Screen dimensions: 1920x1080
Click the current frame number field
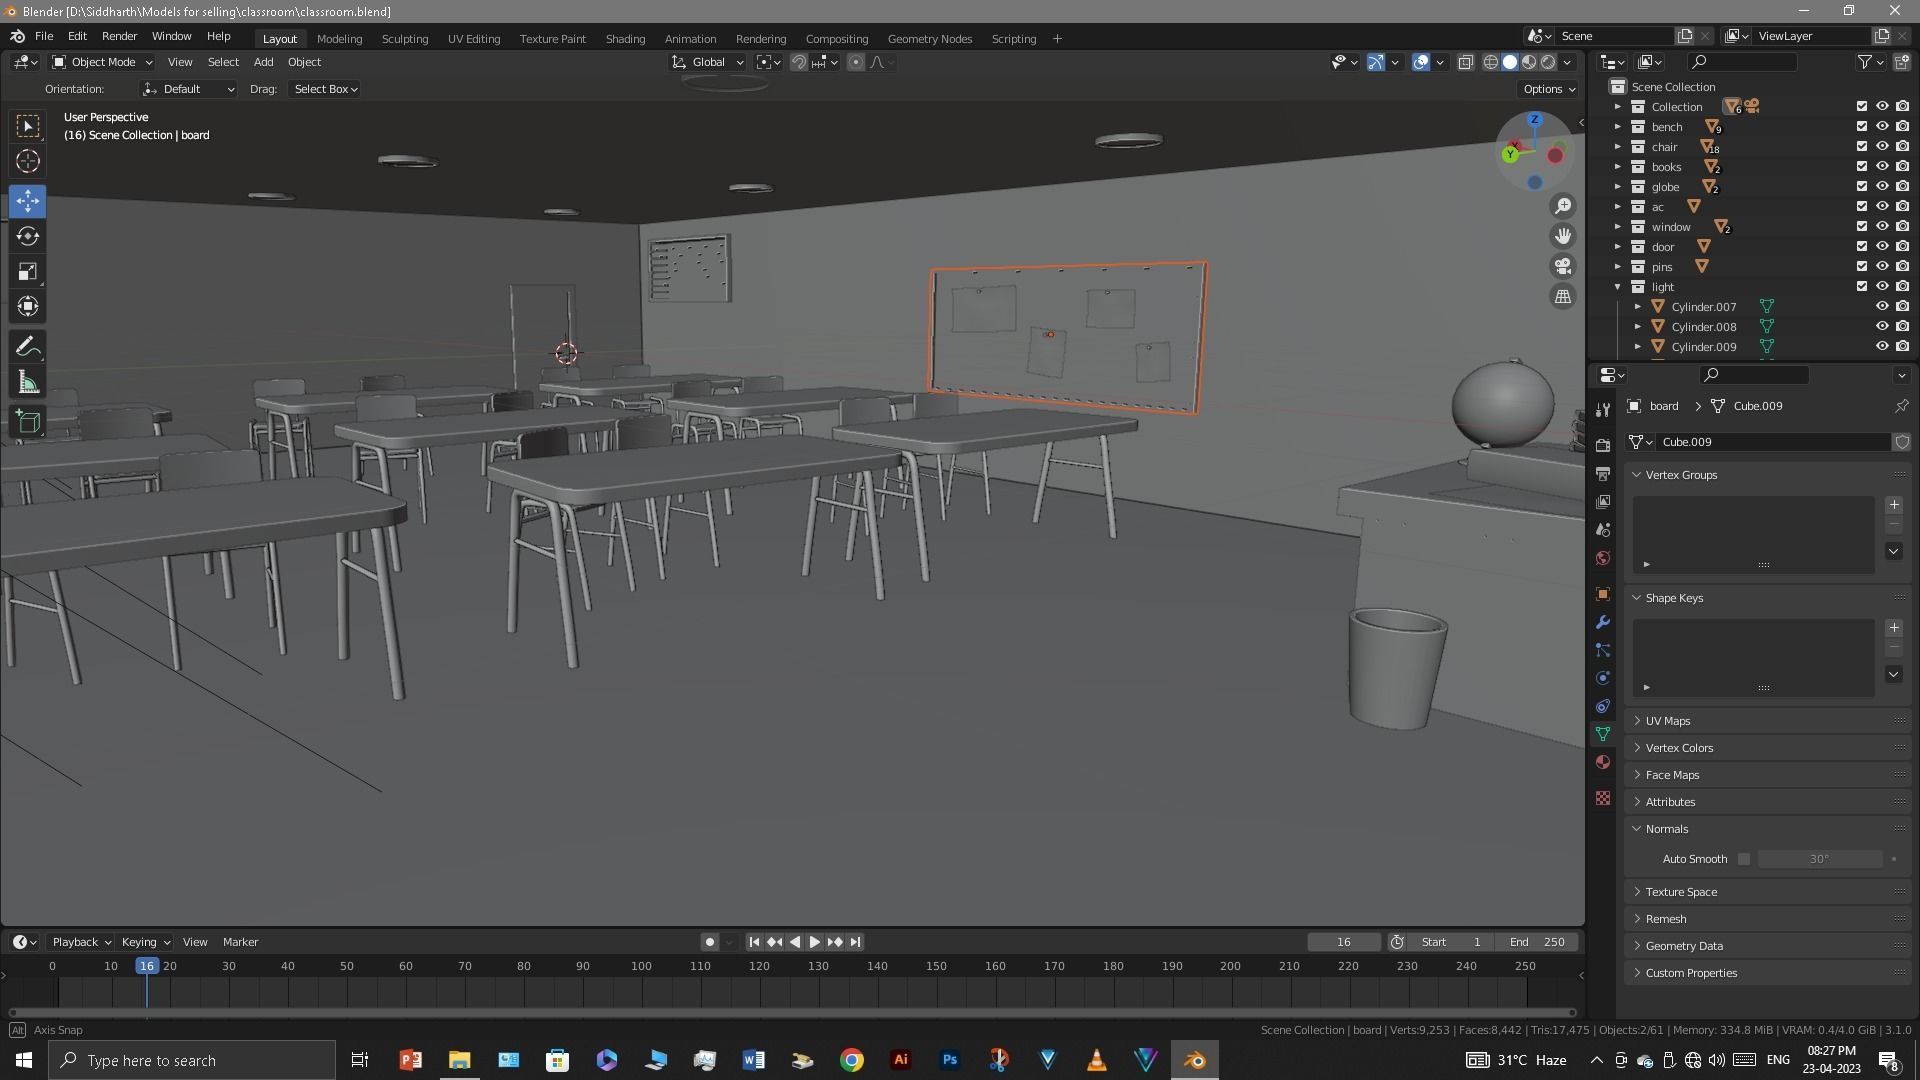[1343, 942]
